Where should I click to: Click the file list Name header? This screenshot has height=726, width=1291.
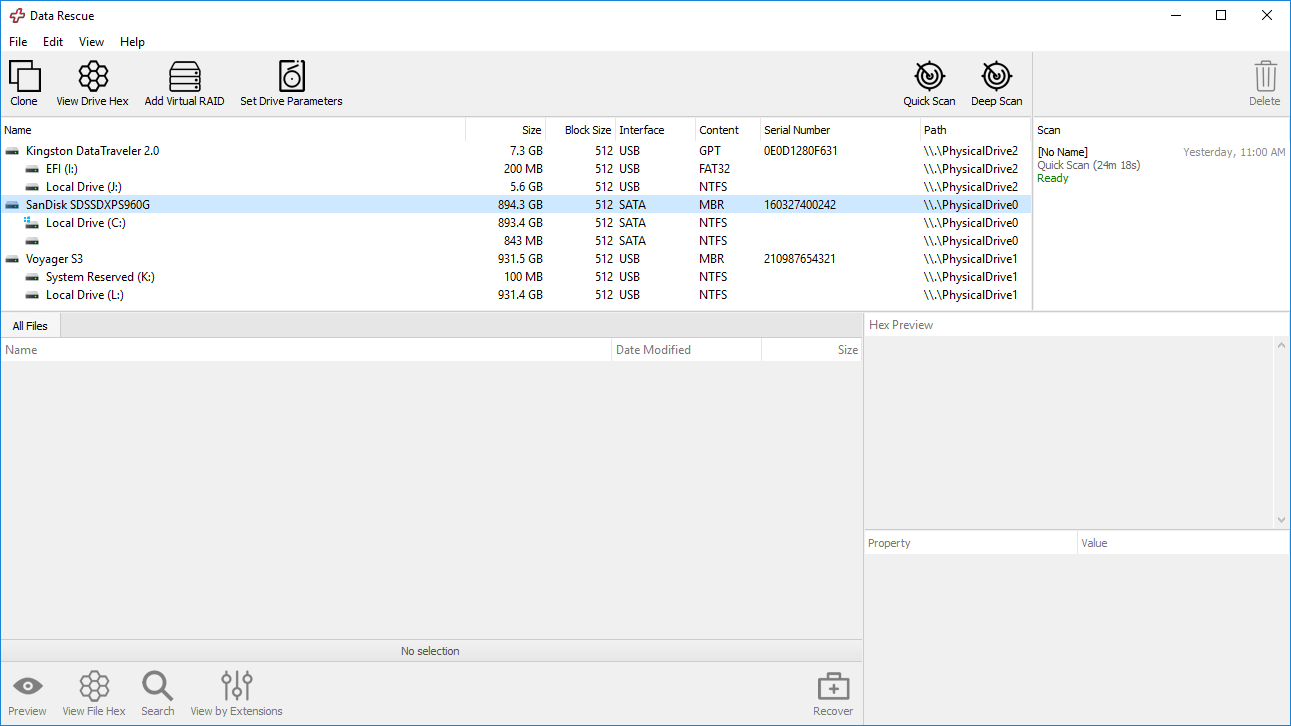[x=306, y=350]
